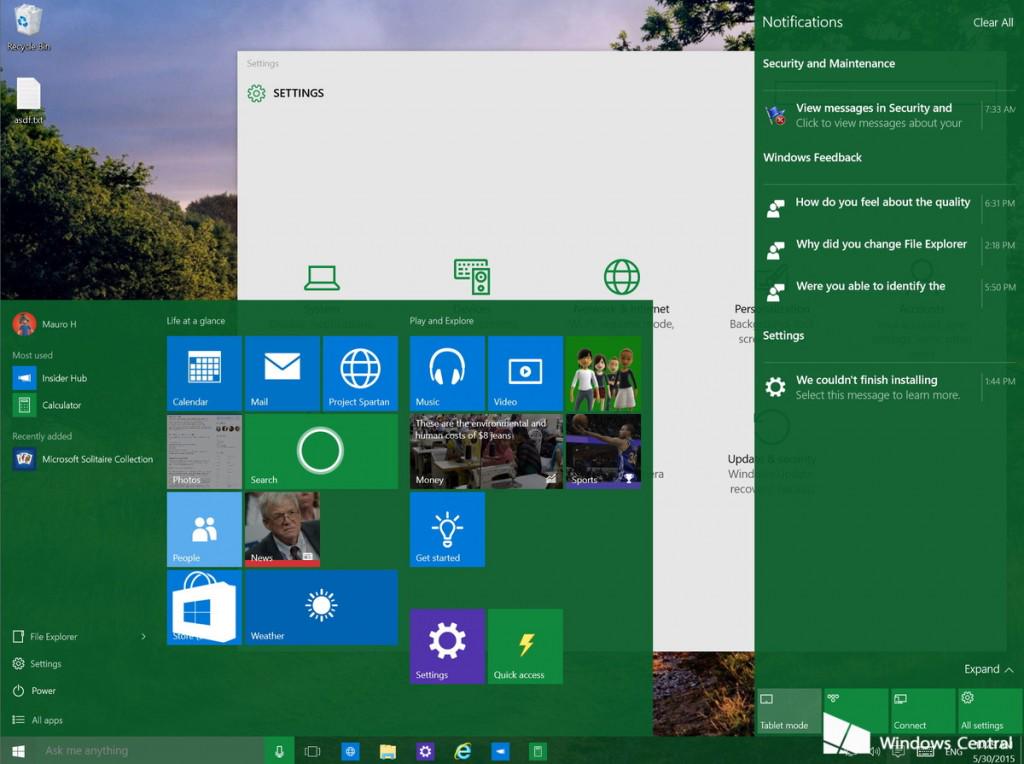The width and height of the screenshot is (1024, 764).
Task: Clear All notifications
Action: [x=993, y=22]
